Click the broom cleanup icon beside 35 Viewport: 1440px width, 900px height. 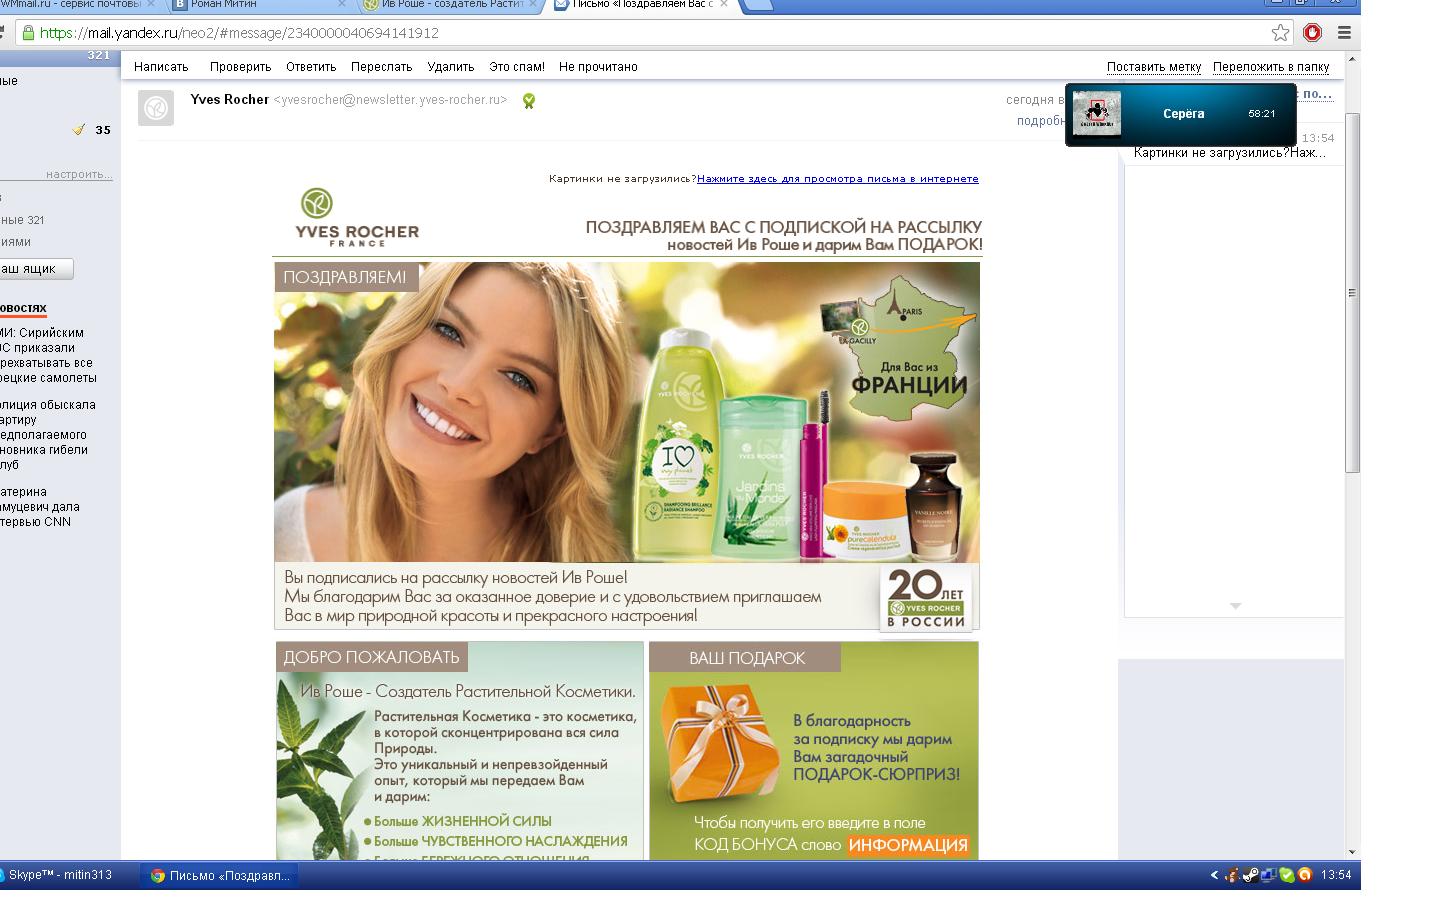point(79,129)
